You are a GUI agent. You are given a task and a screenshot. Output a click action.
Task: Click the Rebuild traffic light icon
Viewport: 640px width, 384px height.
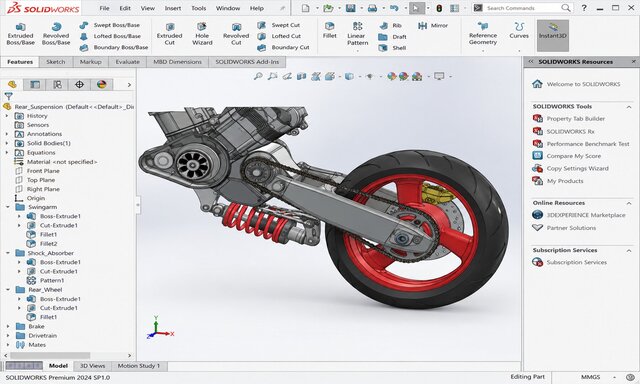coord(439,8)
